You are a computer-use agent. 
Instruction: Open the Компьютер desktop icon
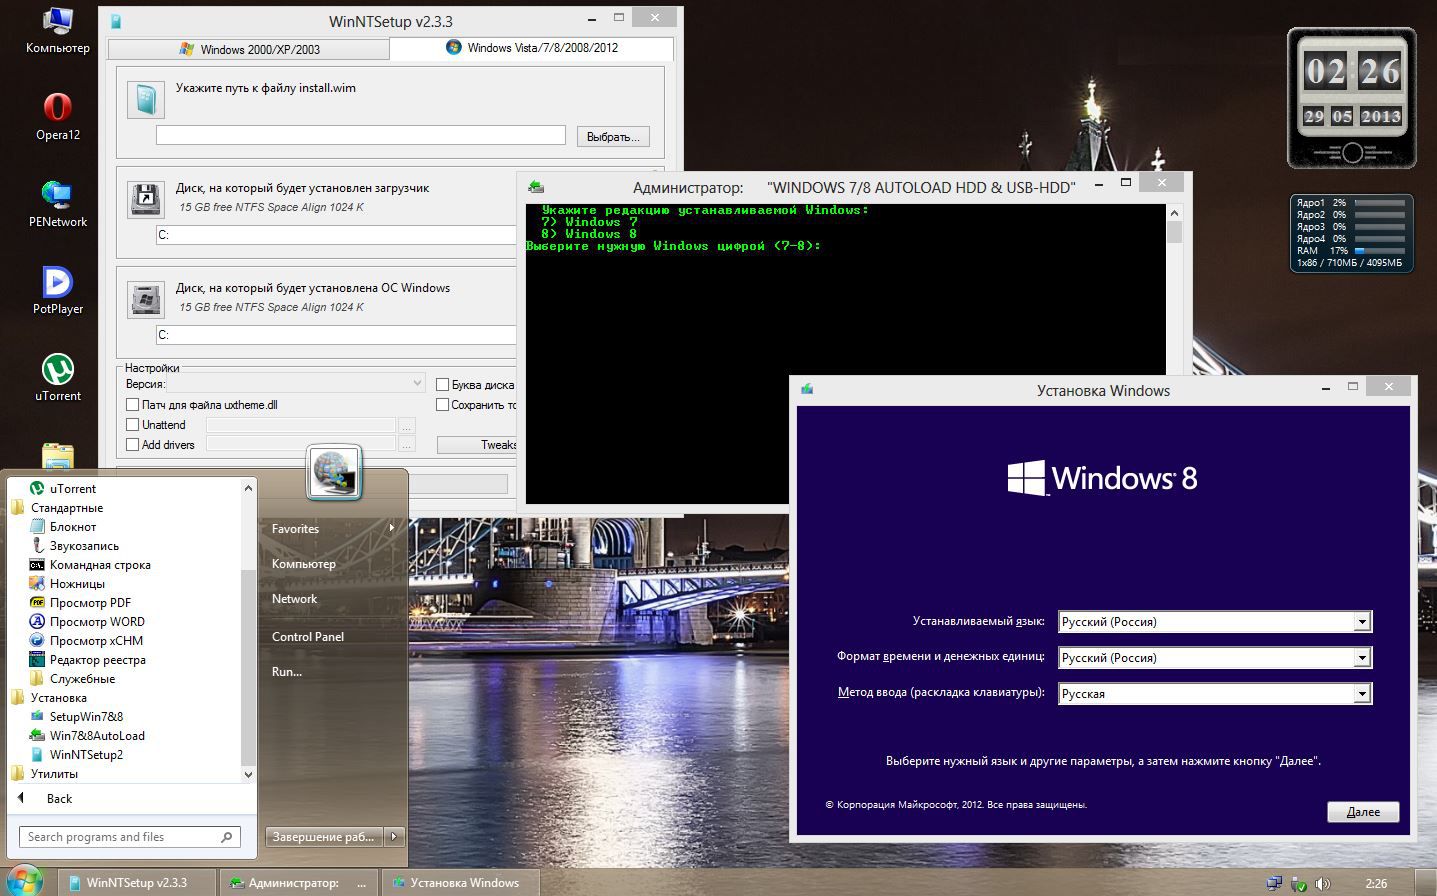(x=58, y=30)
